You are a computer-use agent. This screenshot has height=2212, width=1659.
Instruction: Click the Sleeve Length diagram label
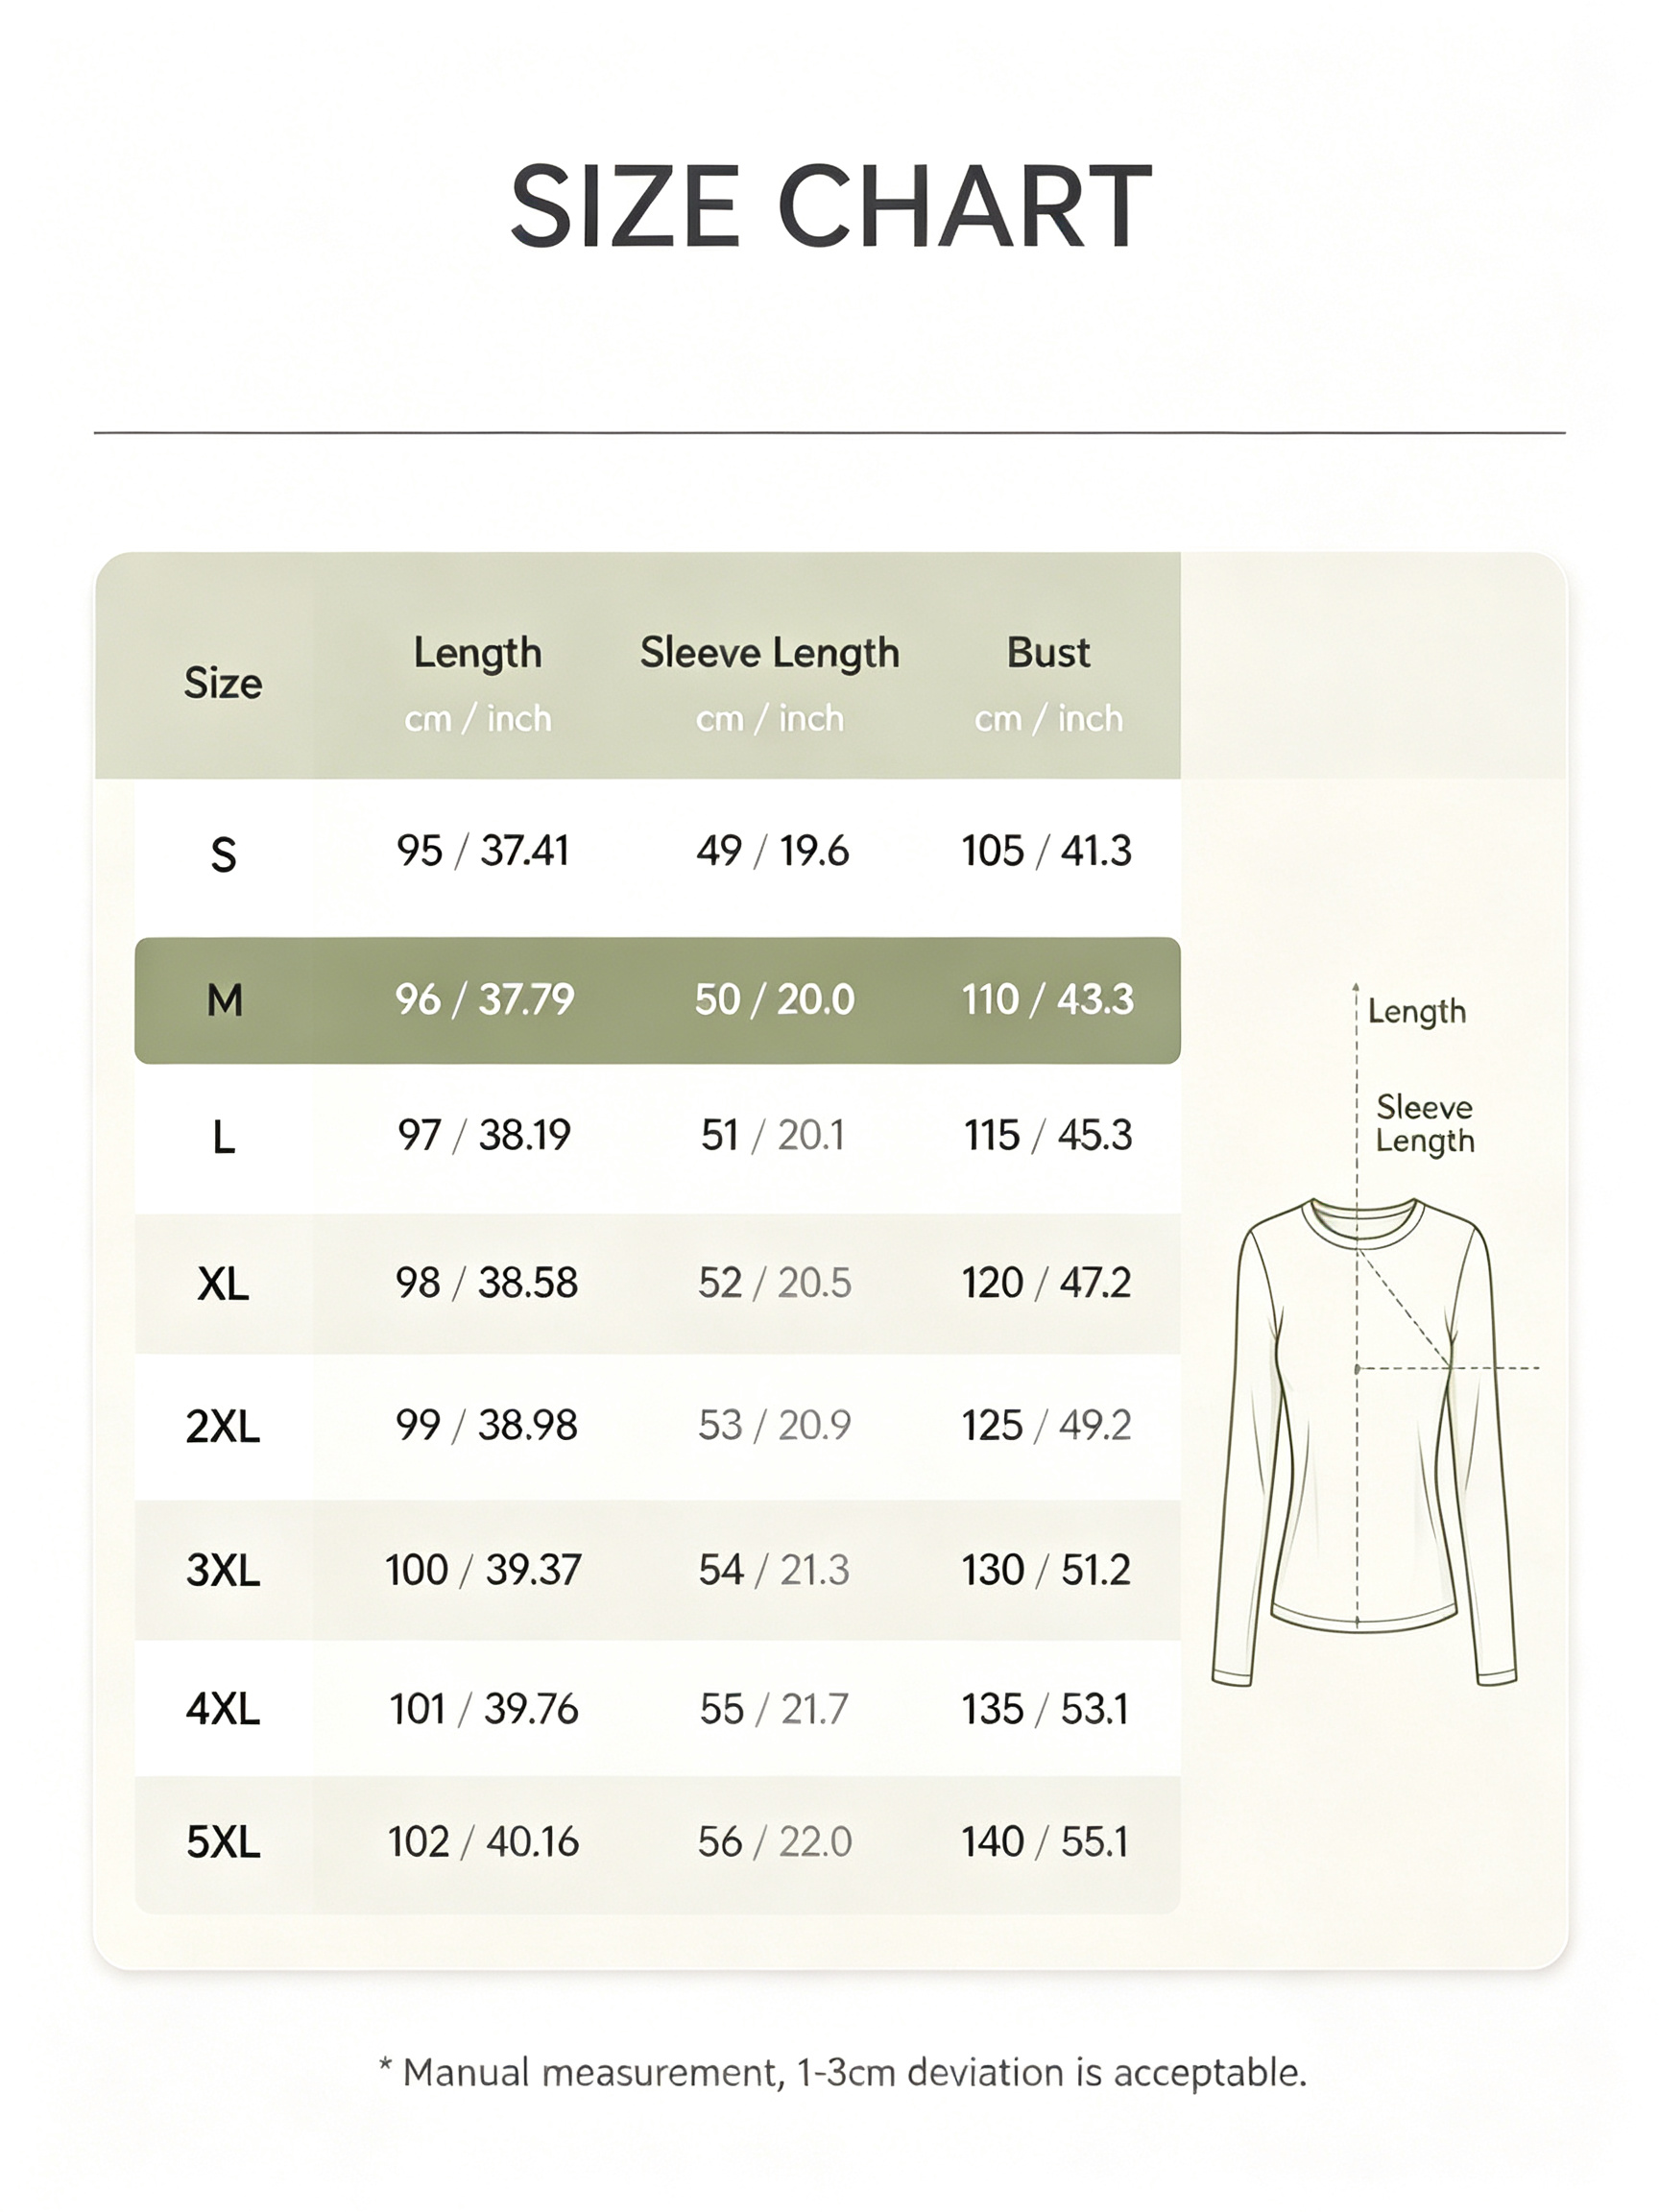click(1424, 1124)
